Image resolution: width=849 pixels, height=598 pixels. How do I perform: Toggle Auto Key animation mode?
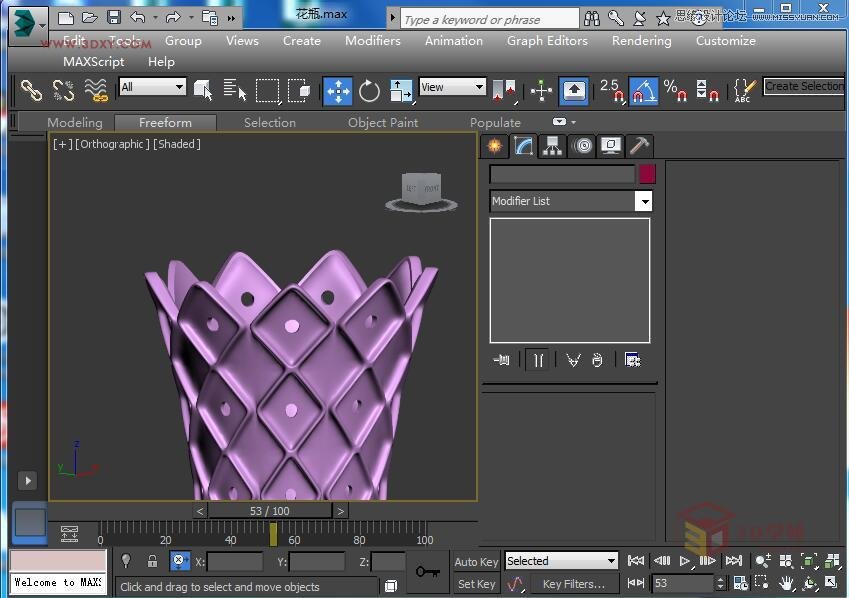click(476, 561)
